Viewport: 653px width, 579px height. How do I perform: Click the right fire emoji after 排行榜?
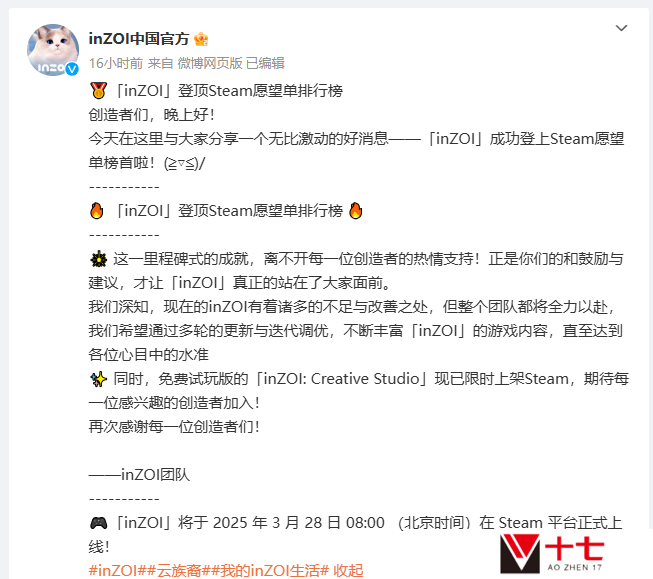coord(356,211)
